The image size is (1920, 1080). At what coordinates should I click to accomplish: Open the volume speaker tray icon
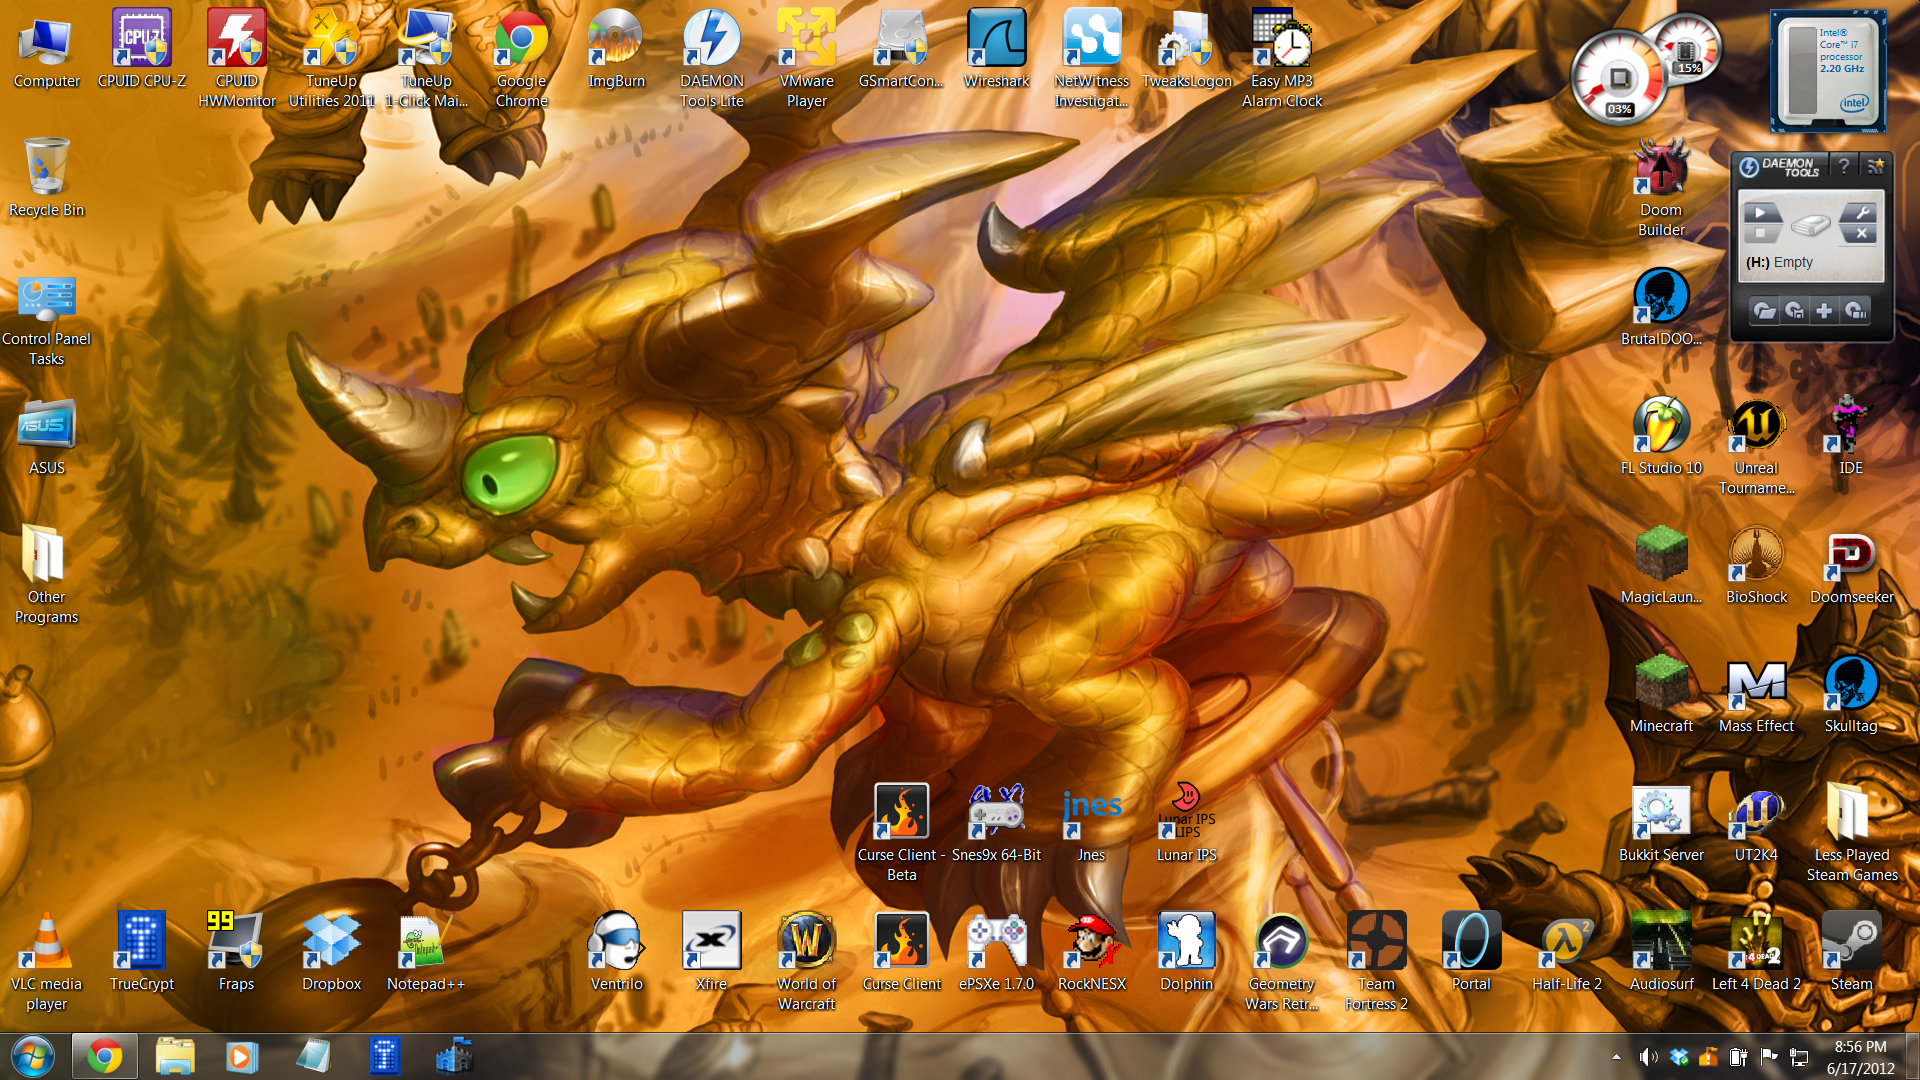(1647, 1057)
